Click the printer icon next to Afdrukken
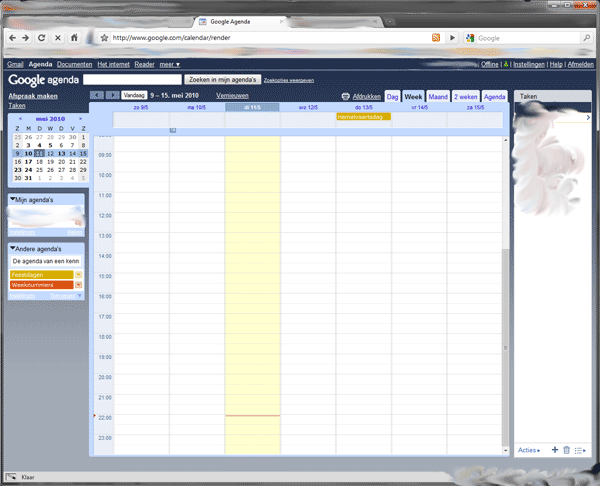 pyautogui.click(x=346, y=96)
